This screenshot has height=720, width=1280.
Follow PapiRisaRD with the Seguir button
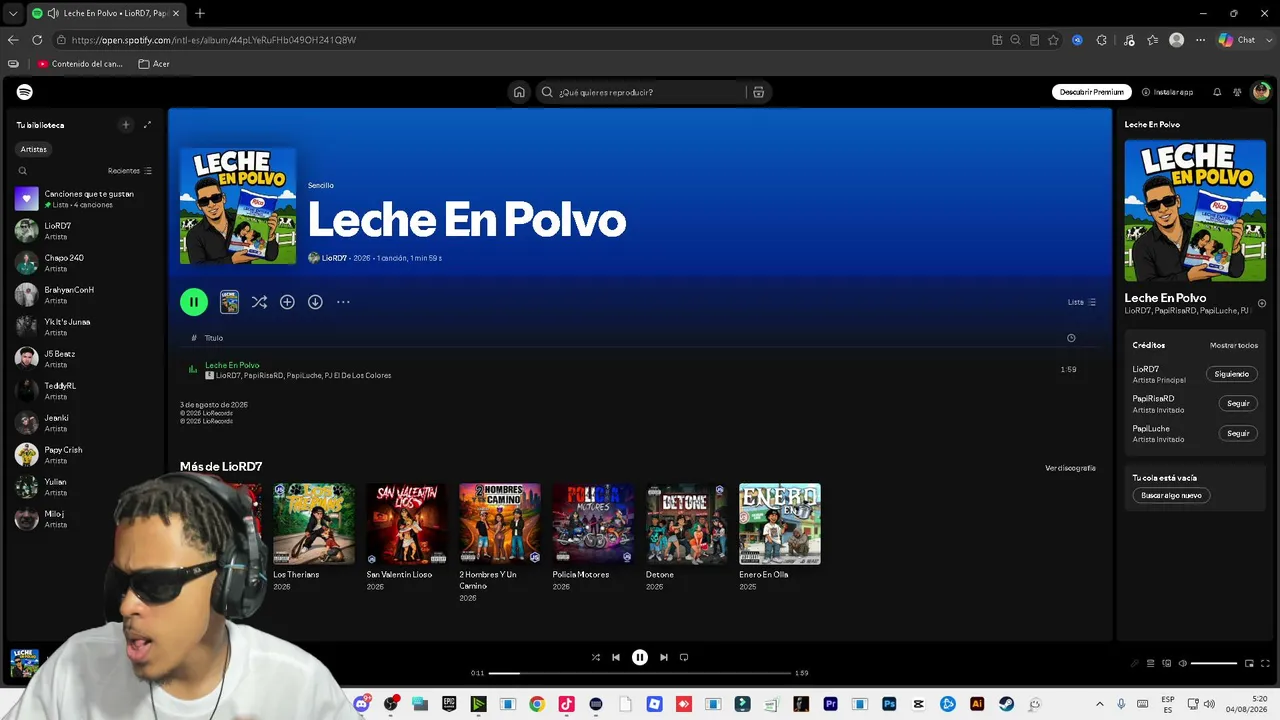click(1238, 403)
